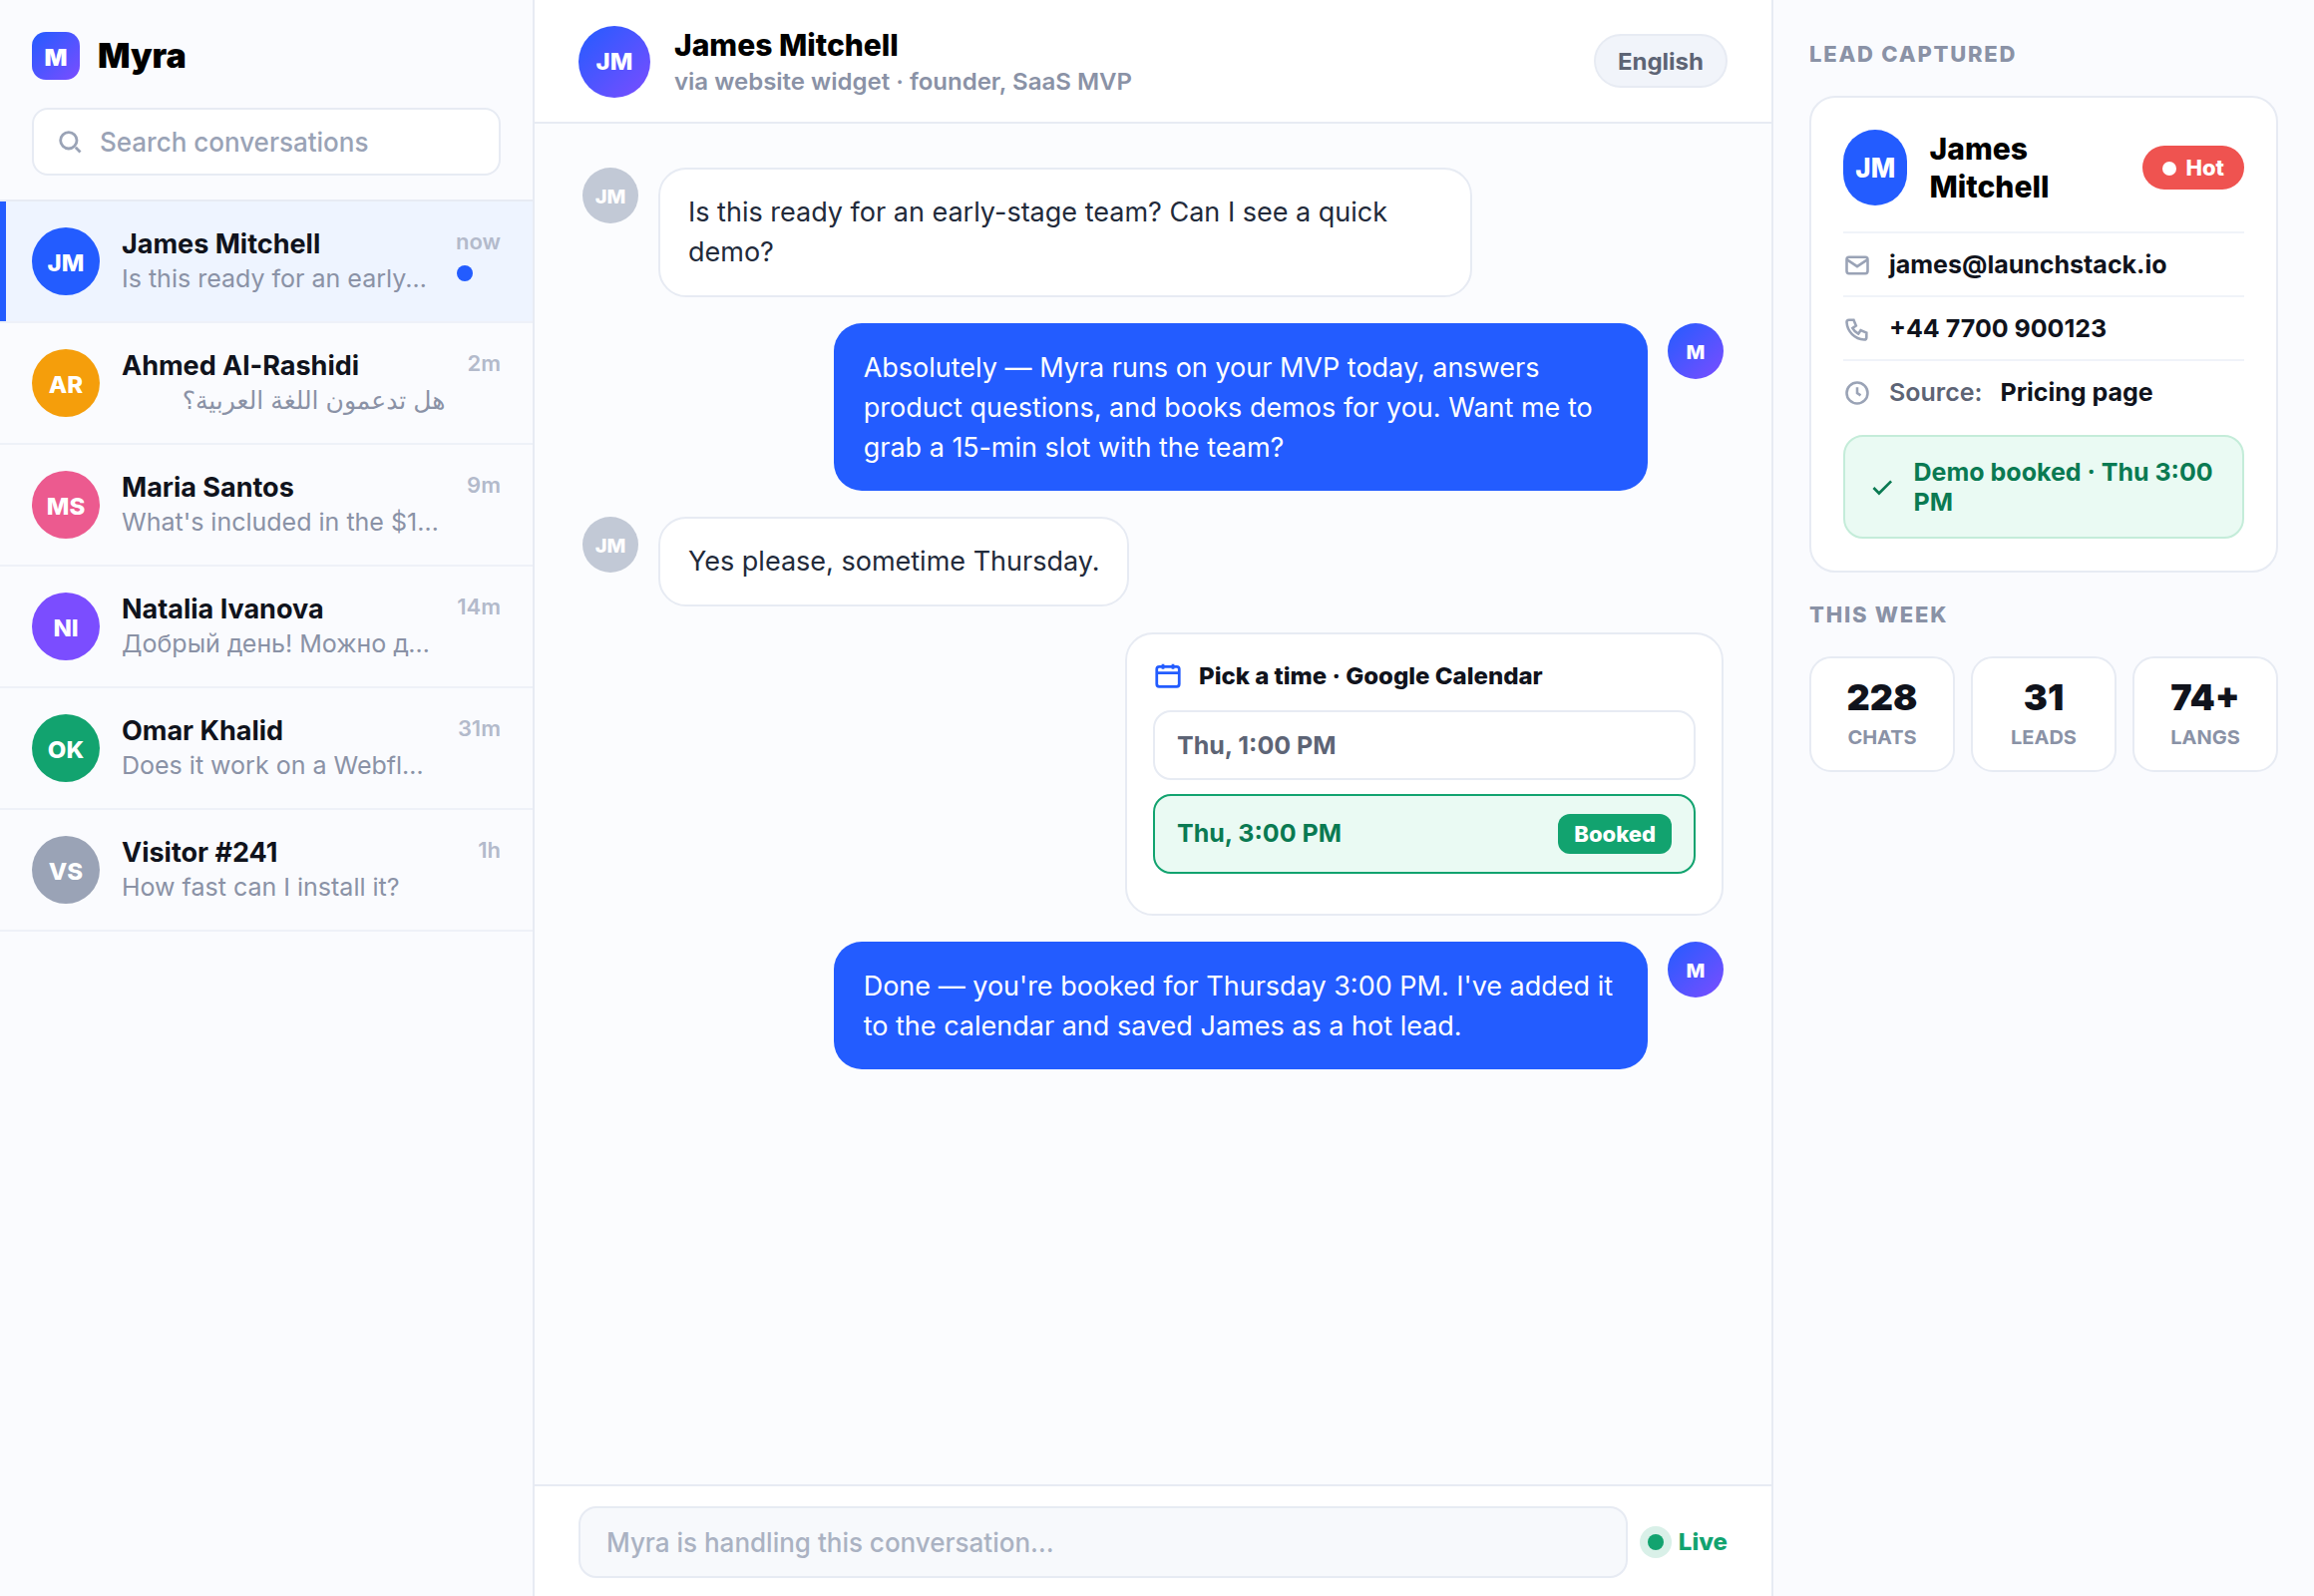The height and width of the screenshot is (1596, 2314).
Task: Click phone number +44 7700 900123
Action: click(1997, 328)
